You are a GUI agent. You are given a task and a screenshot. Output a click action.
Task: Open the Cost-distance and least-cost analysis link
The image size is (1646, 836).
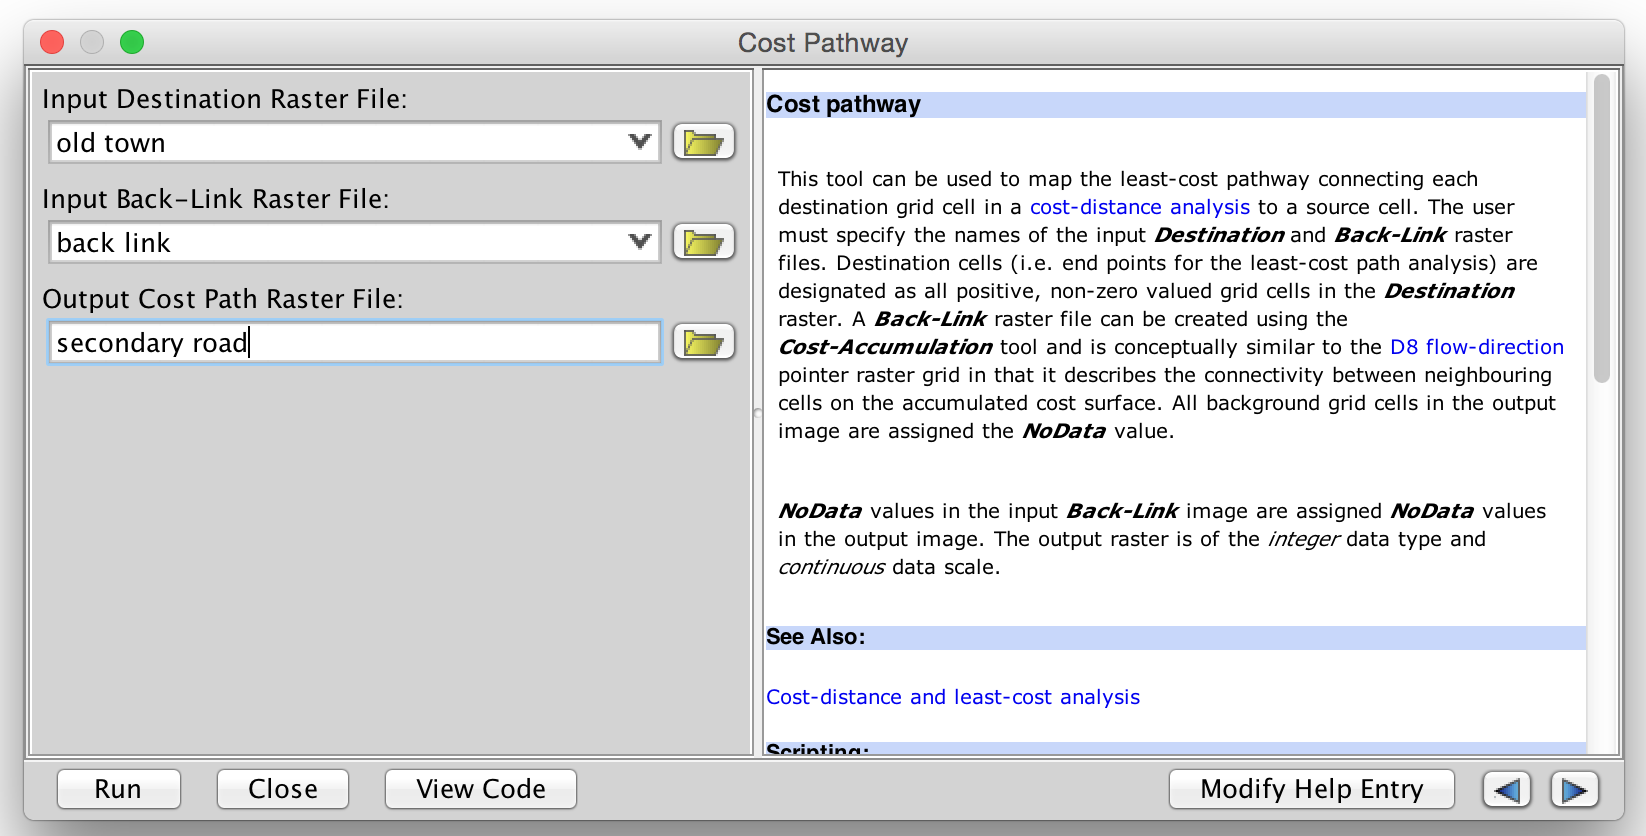[953, 697]
